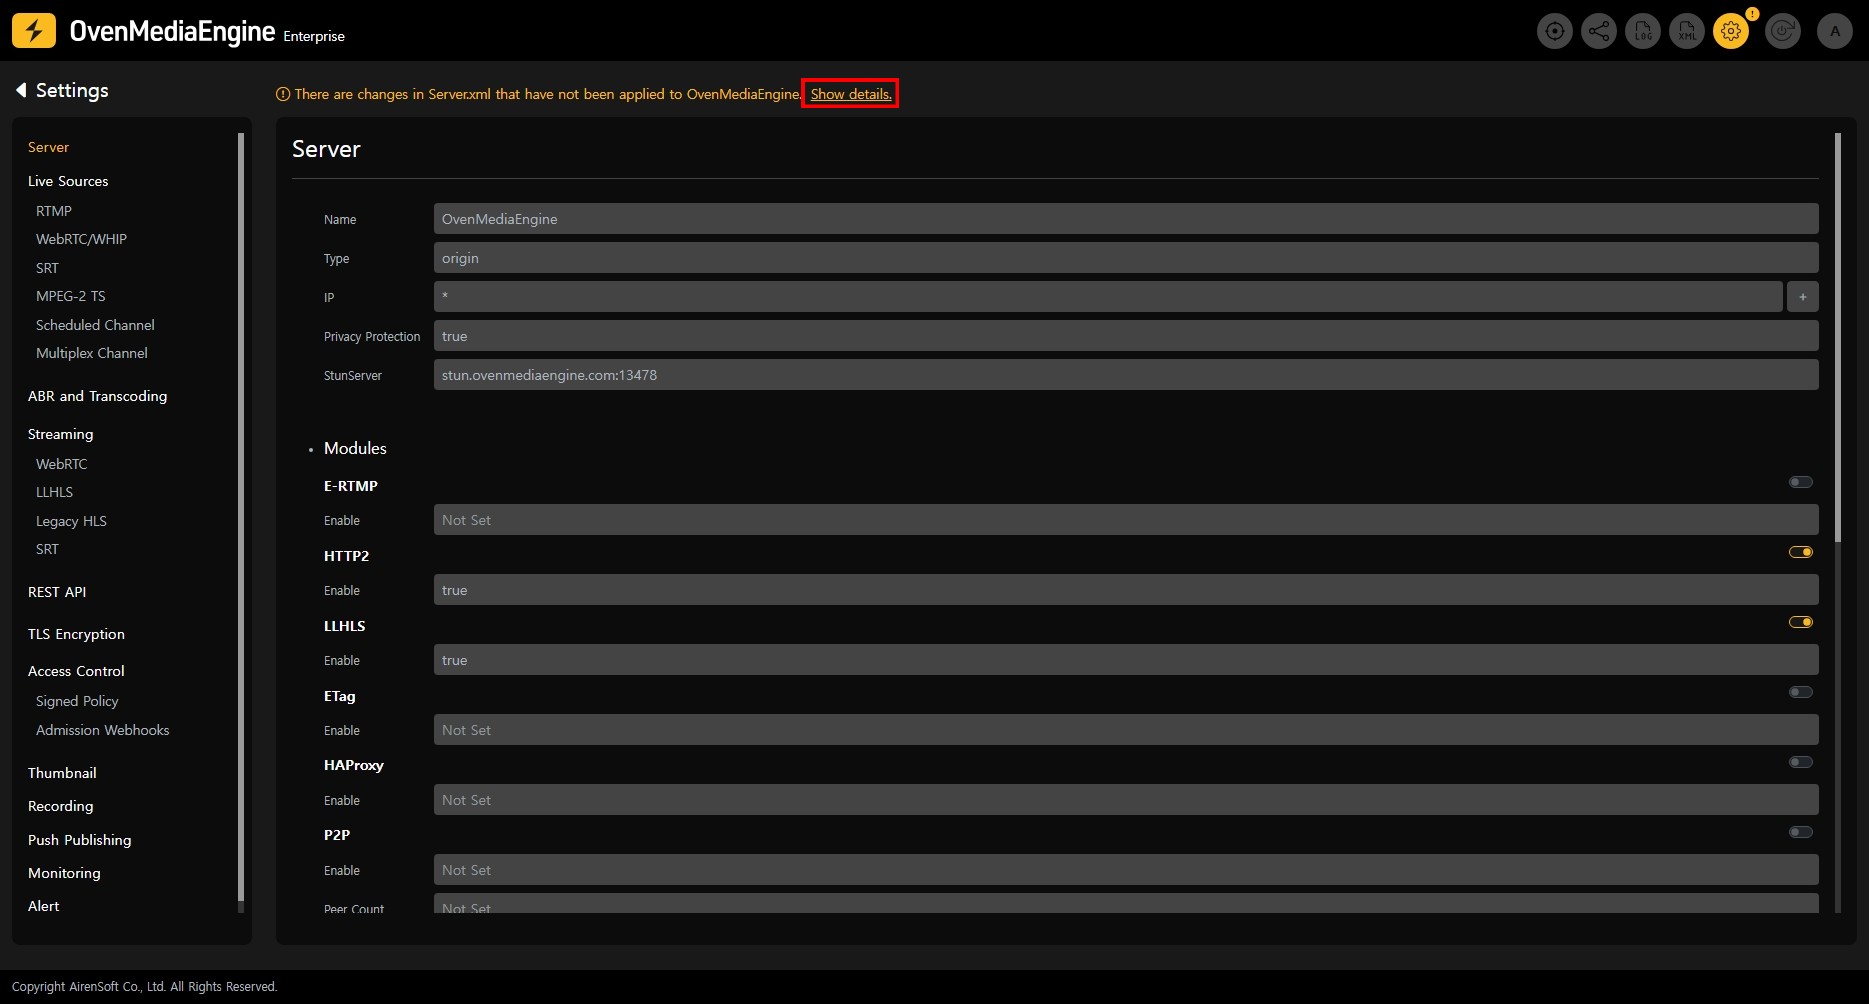Click the Enterprise edition label
1869x1004 pixels.
(x=314, y=36)
